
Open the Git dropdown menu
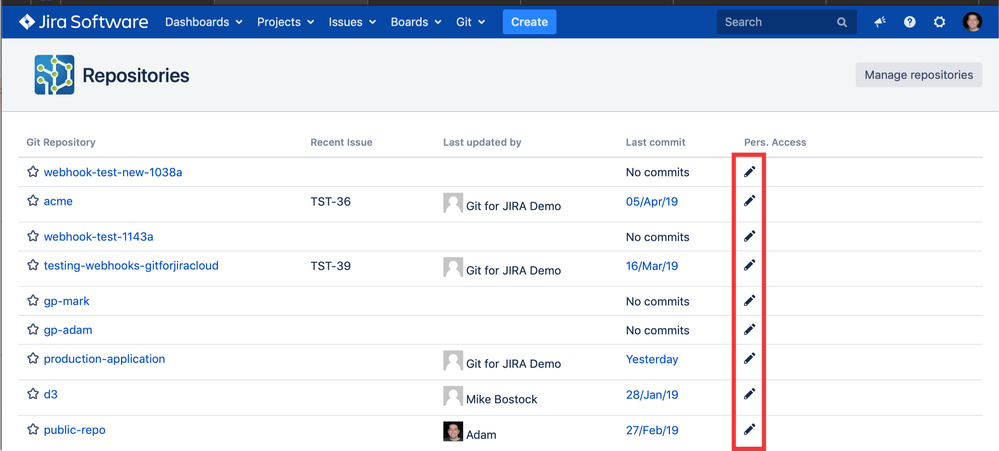(x=471, y=22)
